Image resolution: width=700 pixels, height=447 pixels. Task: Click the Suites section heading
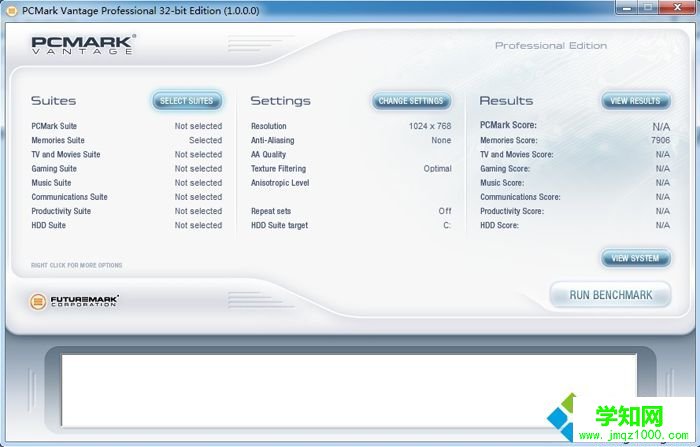(x=54, y=101)
